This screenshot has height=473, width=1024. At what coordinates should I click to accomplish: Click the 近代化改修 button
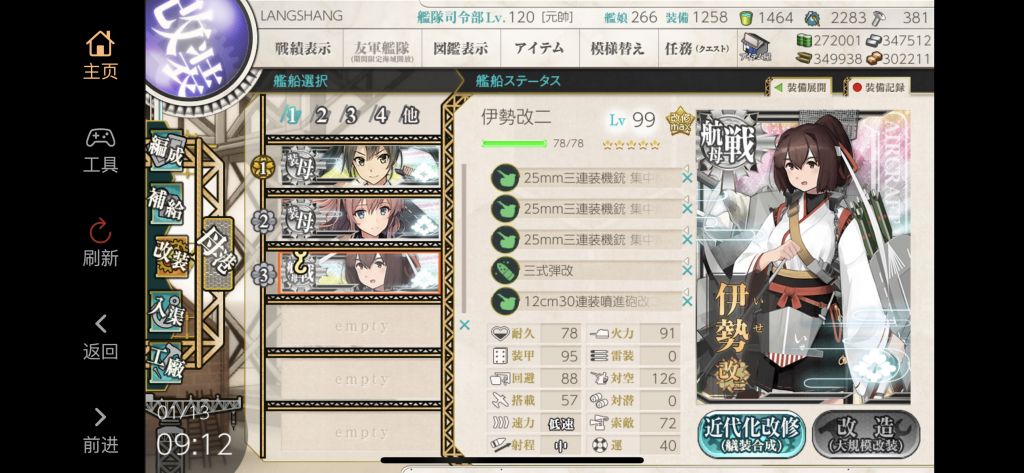(751, 434)
